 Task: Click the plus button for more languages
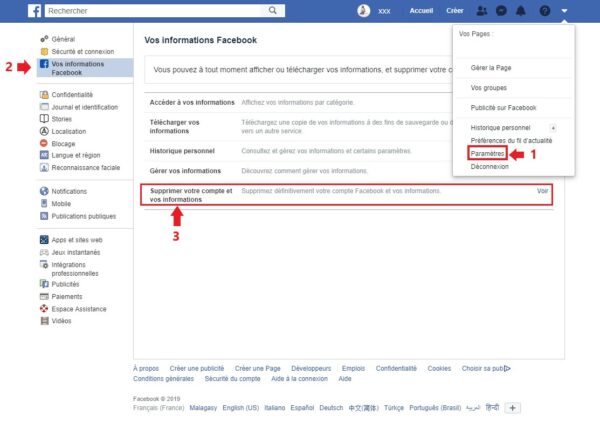[512, 408]
